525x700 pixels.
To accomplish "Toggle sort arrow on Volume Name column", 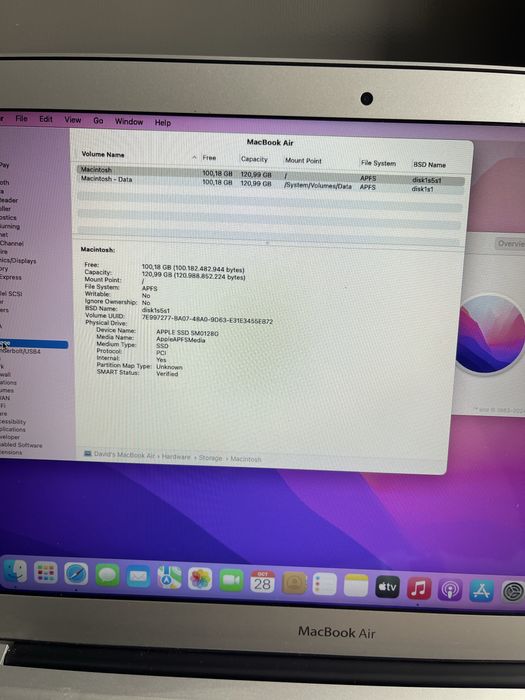I will [x=194, y=158].
